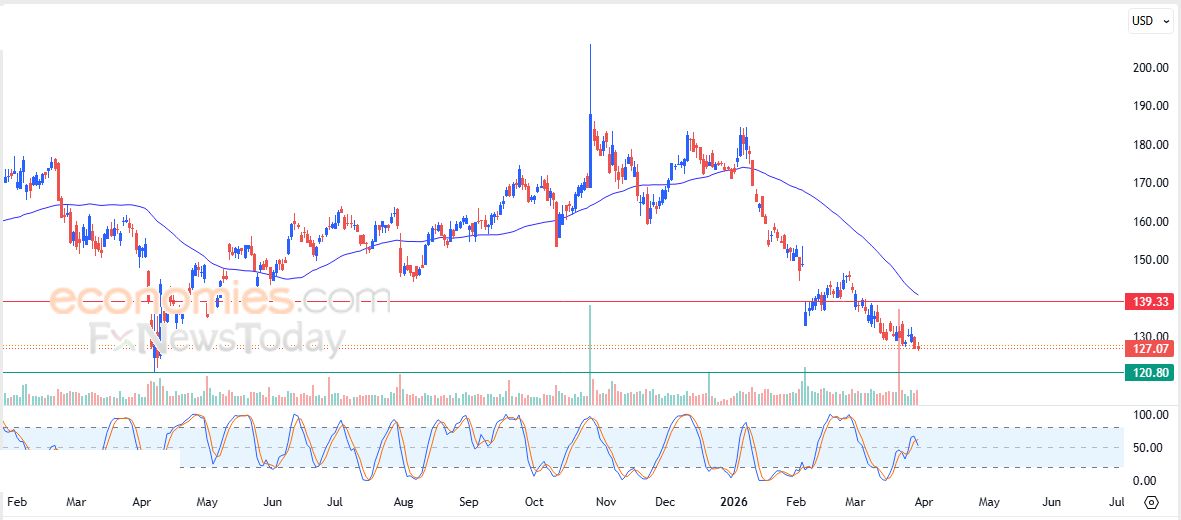The image size is (1181, 520).
Task: Click the Sep label on time axis
Action: [x=469, y=502]
